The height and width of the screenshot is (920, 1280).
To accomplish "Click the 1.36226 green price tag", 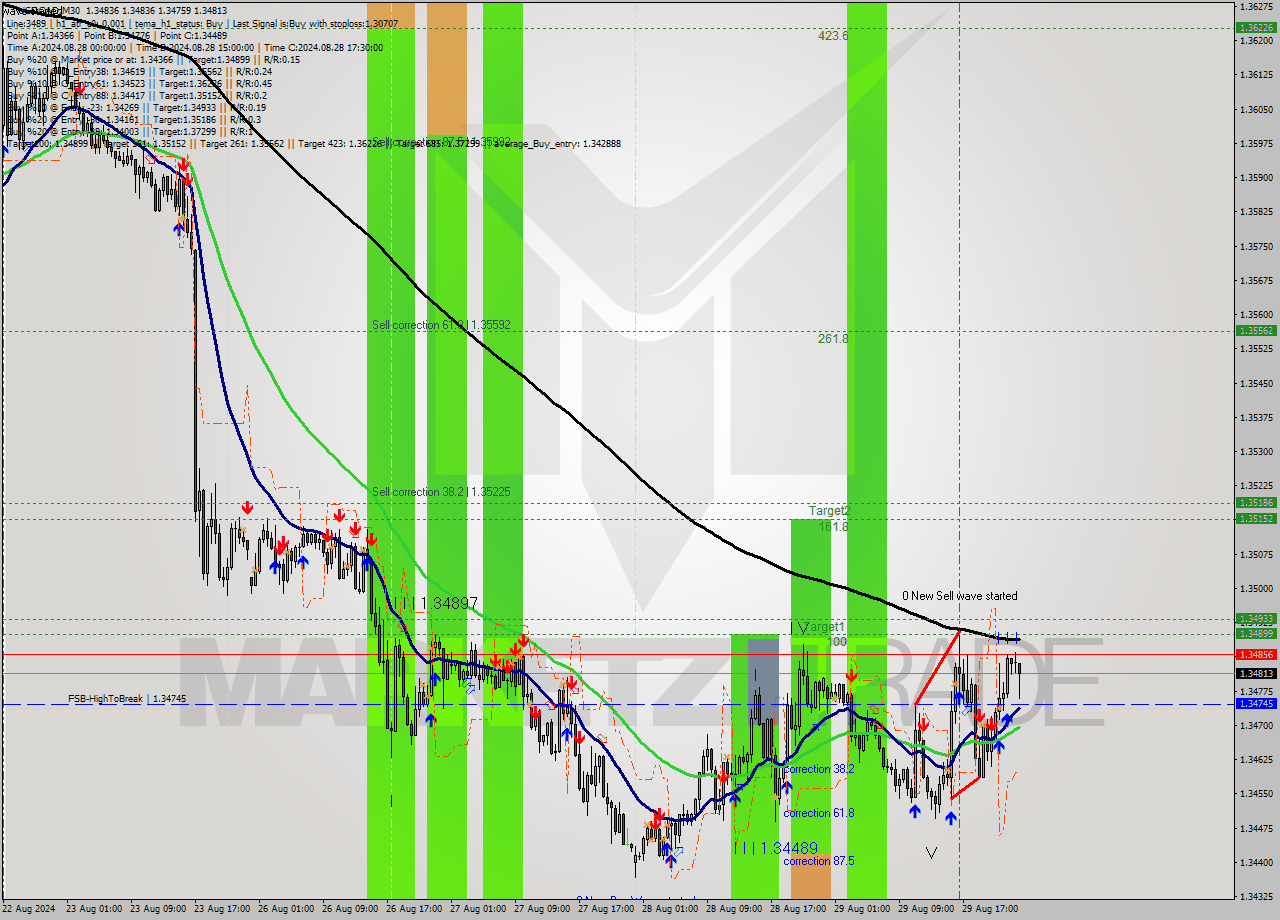I will tap(1255, 28).
